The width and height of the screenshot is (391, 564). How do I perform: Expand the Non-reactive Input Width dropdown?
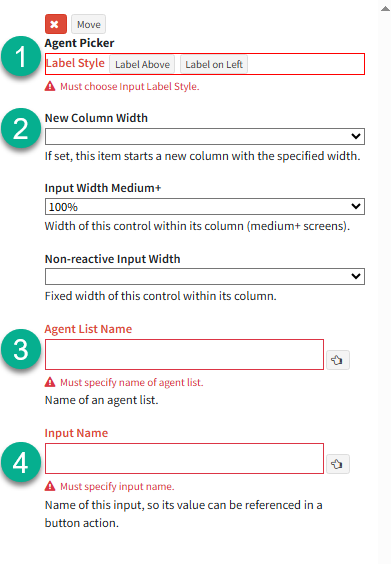[x=205, y=276]
